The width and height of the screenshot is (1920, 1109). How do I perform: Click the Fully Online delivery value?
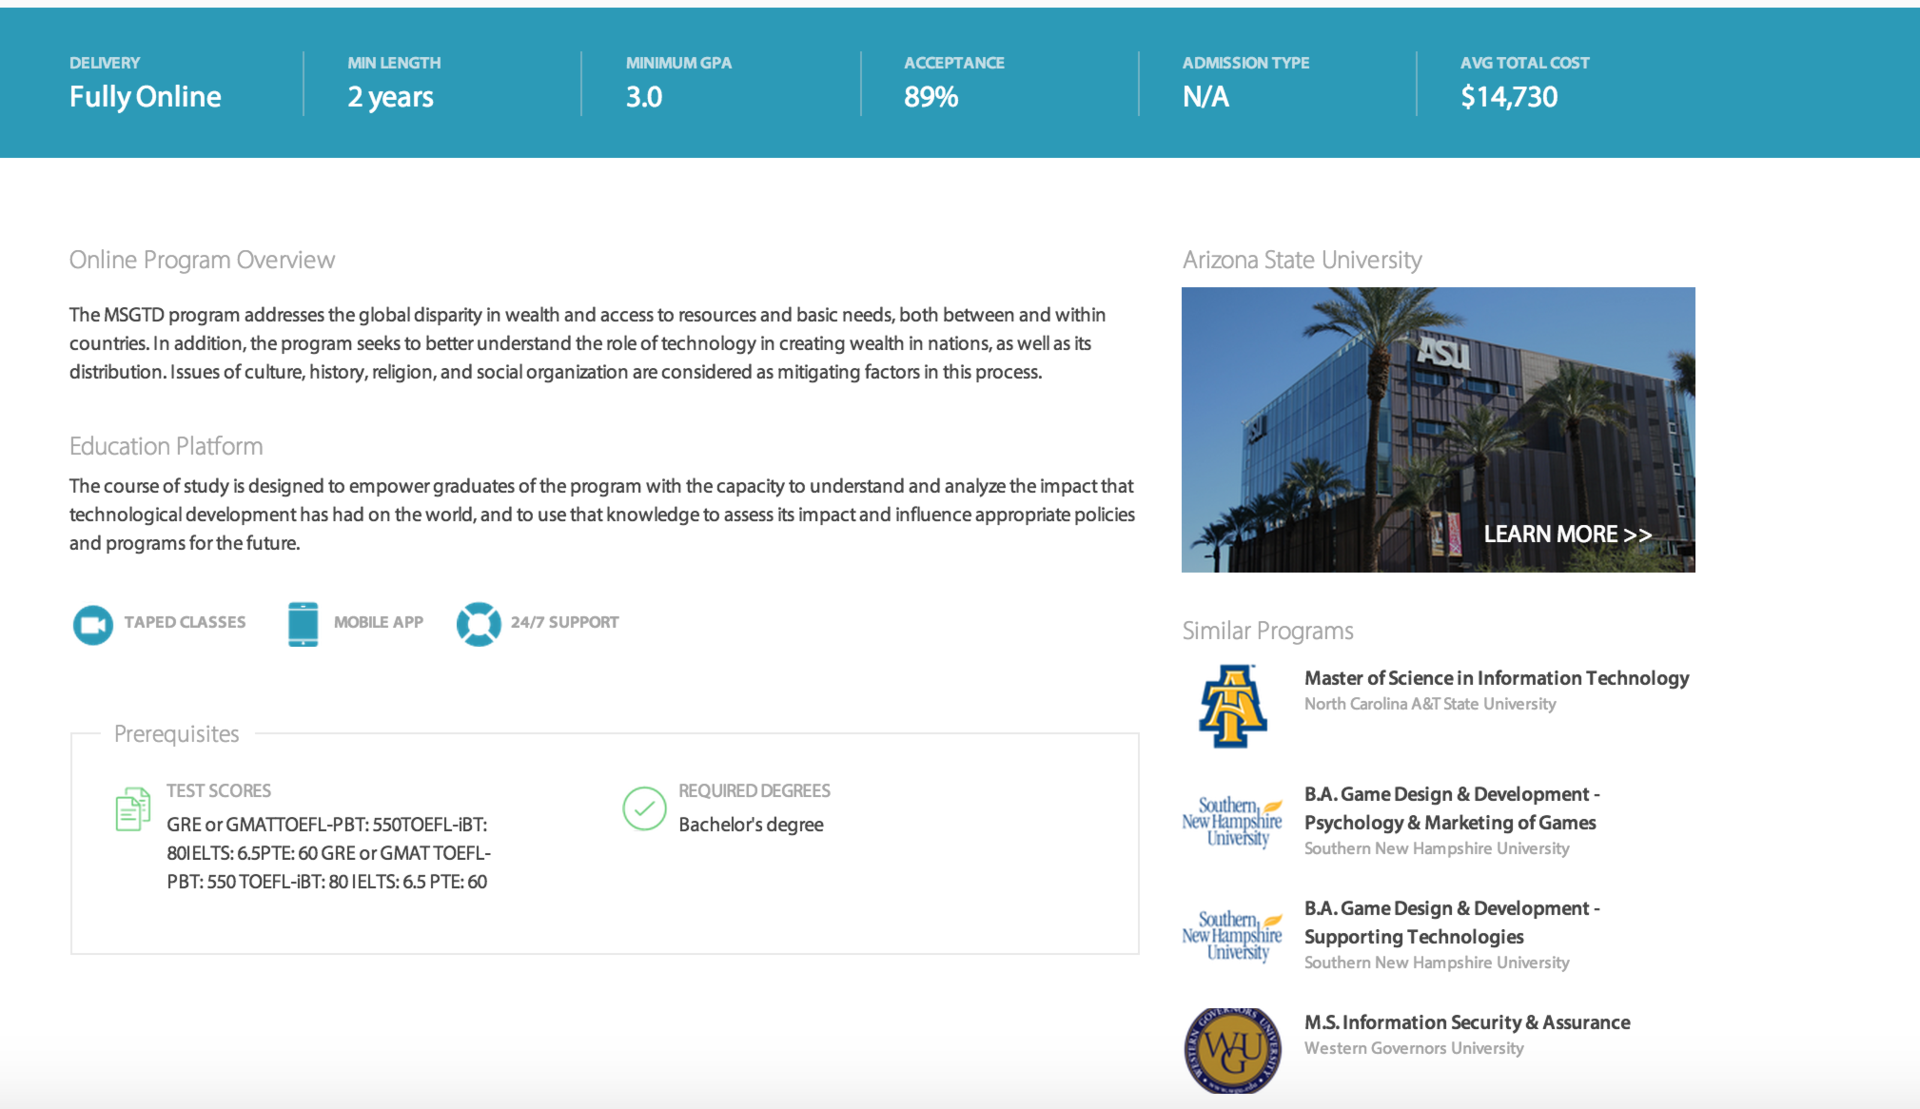click(145, 97)
